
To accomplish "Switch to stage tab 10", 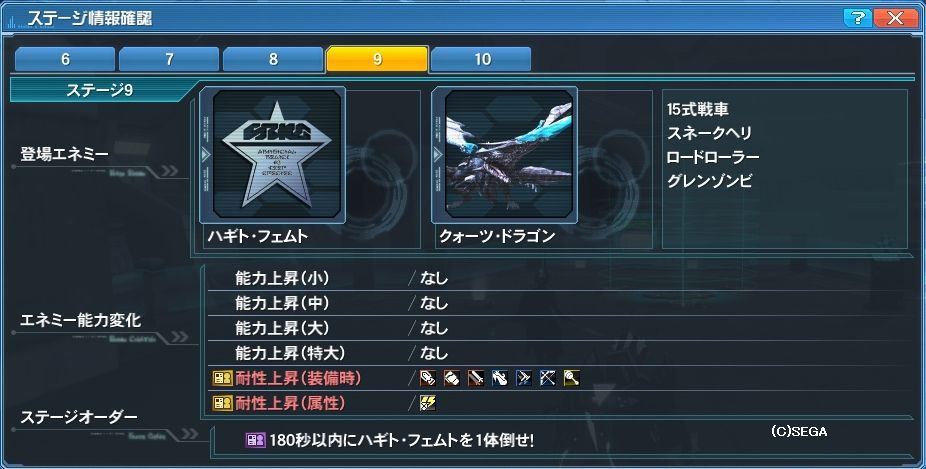I will tap(481, 59).
